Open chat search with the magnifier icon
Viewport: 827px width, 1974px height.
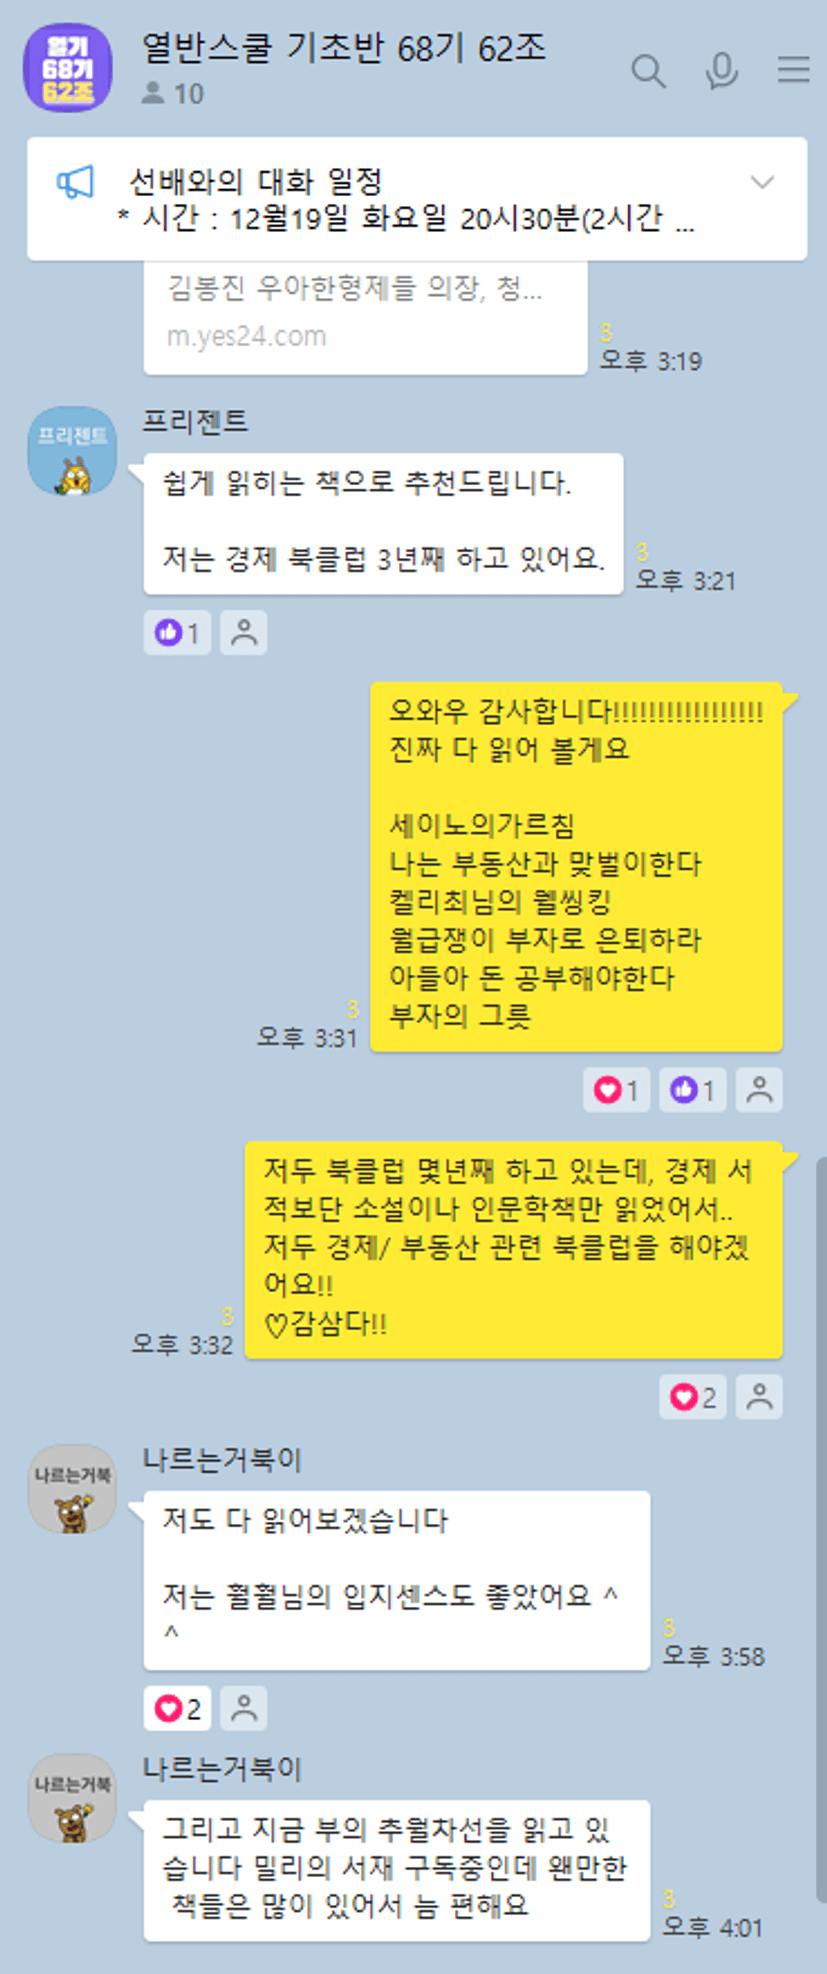click(648, 71)
